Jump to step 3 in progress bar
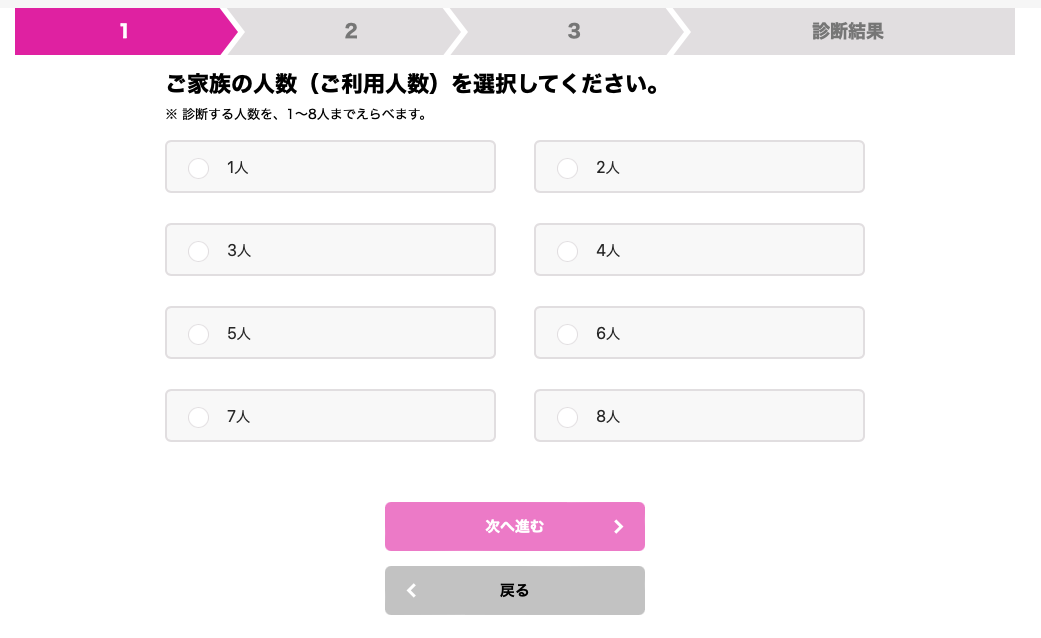Screen dimensions: 1041x638 click(x=573, y=31)
